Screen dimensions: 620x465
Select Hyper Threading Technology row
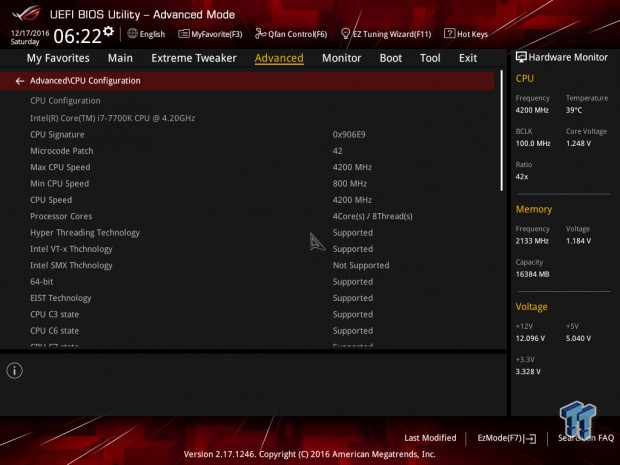click(x=85, y=232)
